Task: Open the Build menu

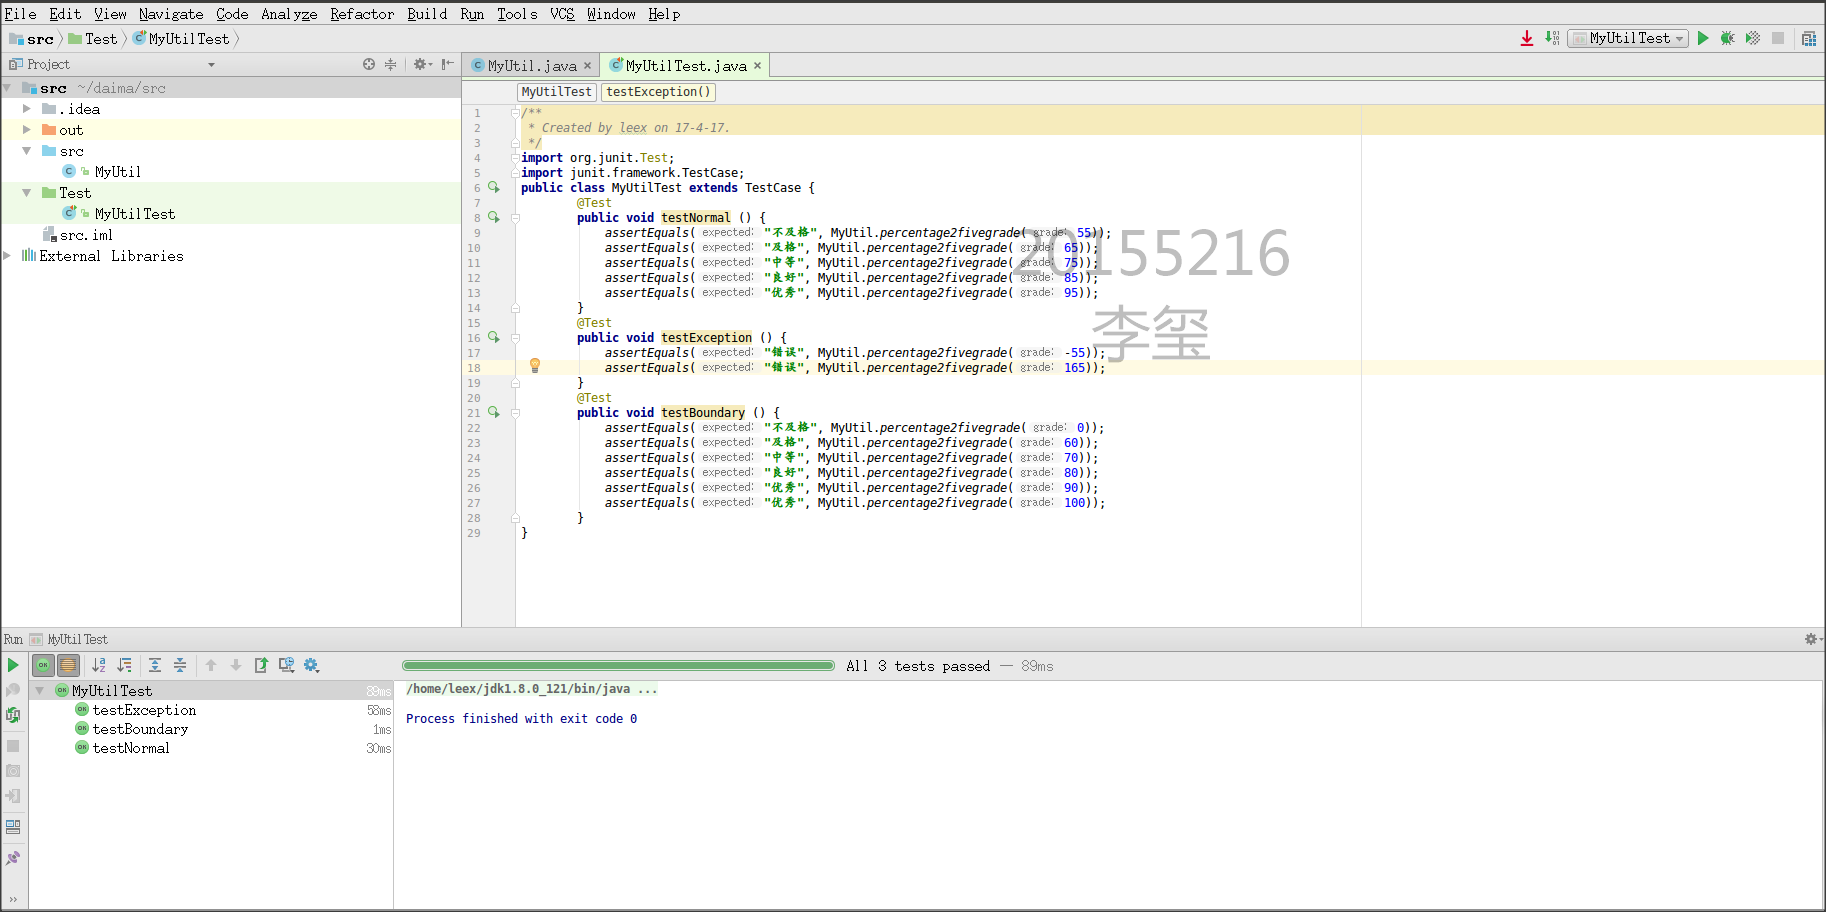Action: (427, 14)
